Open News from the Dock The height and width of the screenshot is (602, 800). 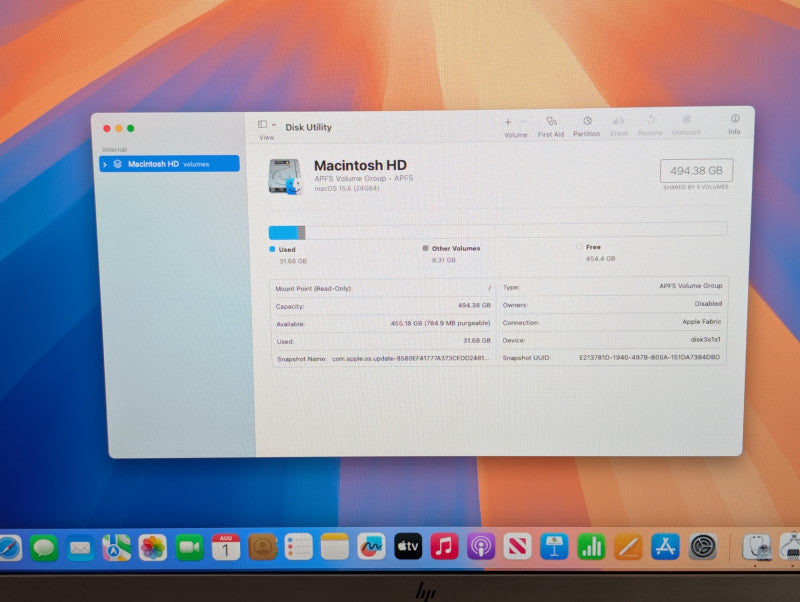click(517, 546)
